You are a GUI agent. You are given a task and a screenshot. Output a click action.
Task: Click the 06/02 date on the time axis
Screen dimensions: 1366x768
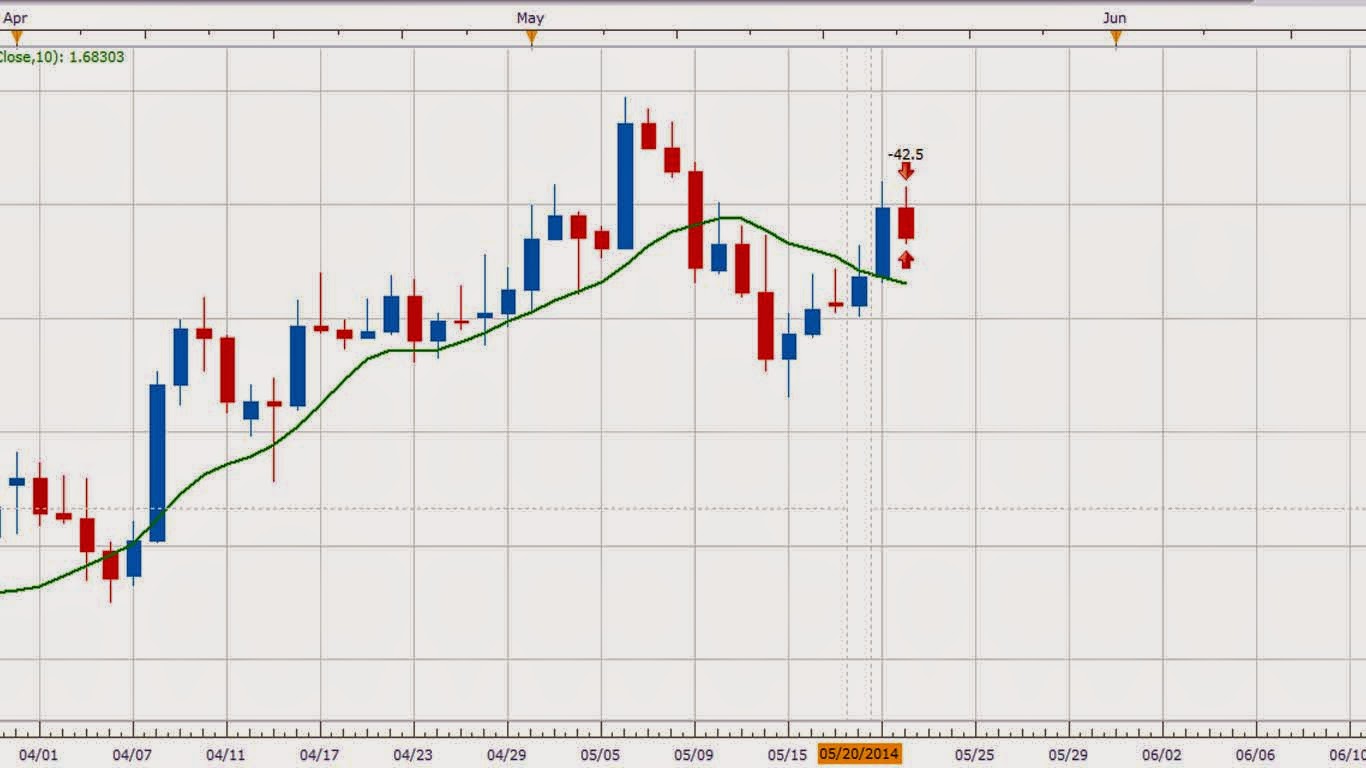pos(1162,754)
